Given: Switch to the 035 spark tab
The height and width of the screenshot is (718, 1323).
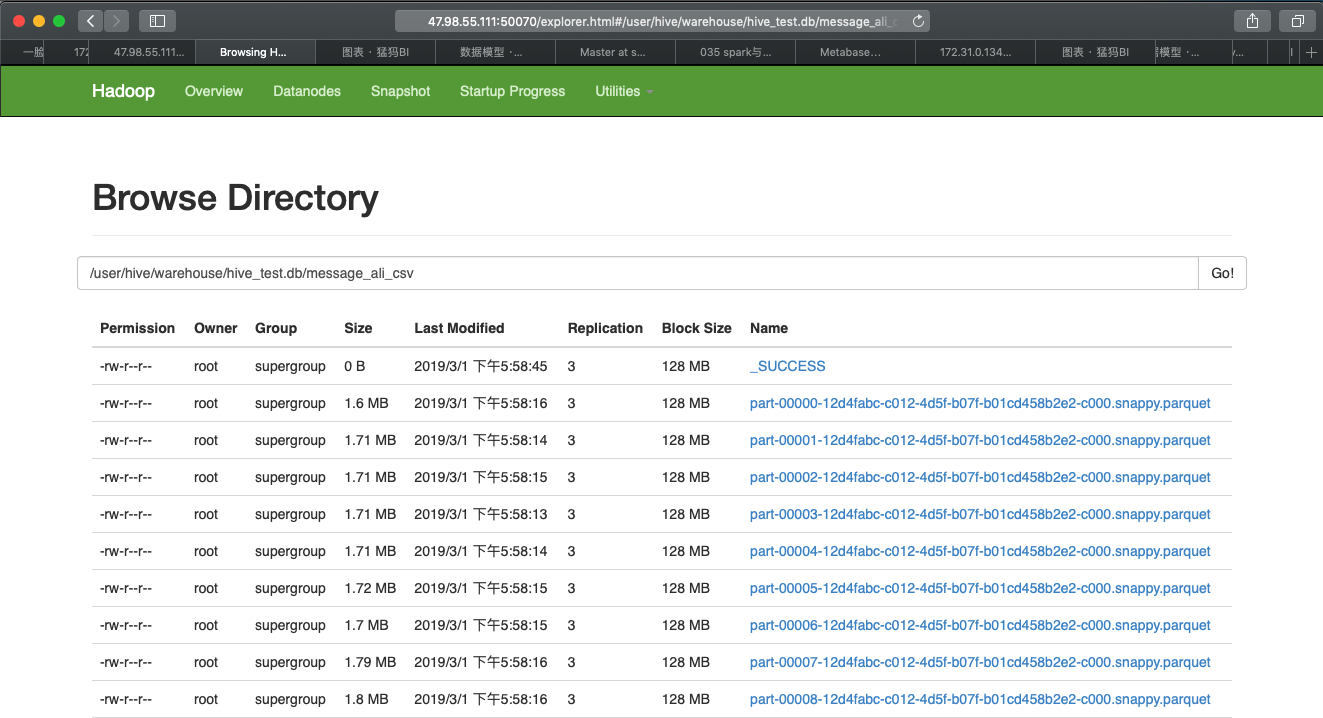Looking at the screenshot, I should click(x=735, y=52).
